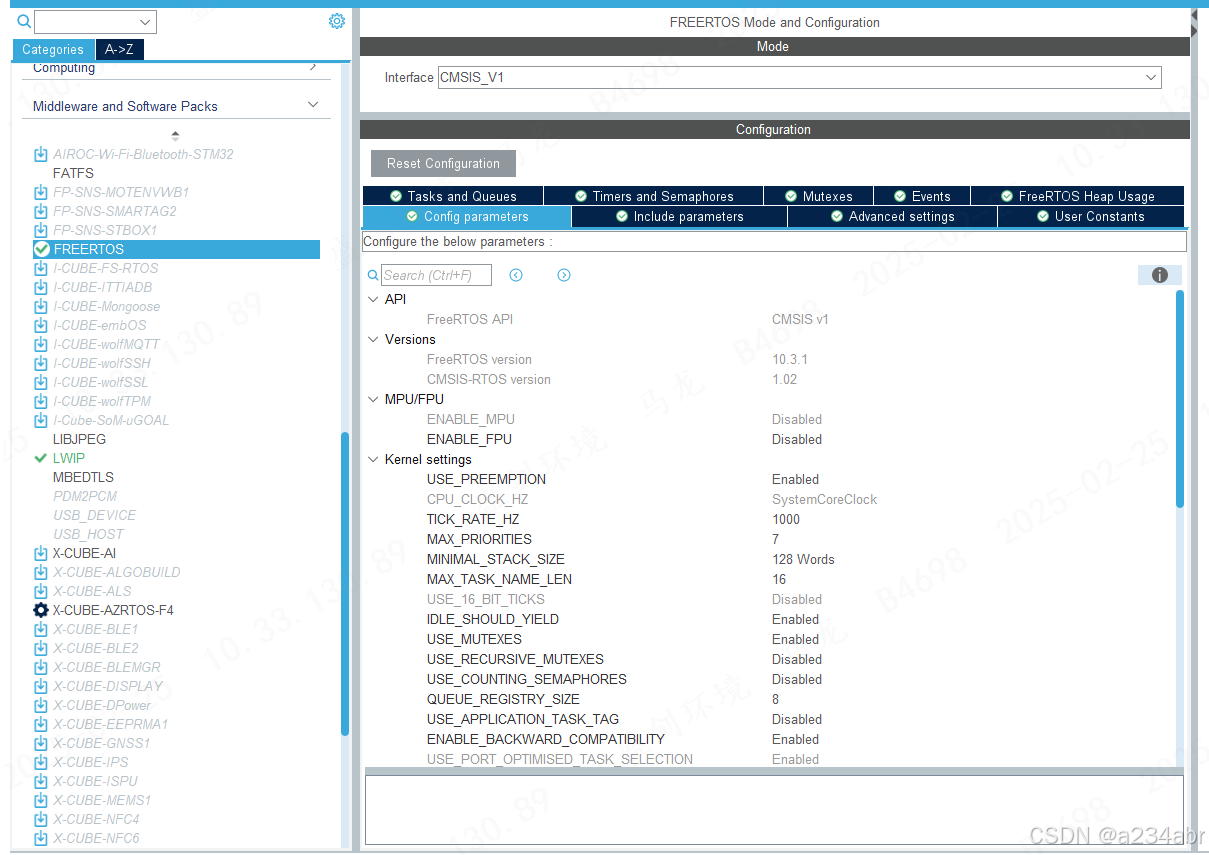Click the next search result arrow icon
The image size is (1209, 855).
click(564, 275)
